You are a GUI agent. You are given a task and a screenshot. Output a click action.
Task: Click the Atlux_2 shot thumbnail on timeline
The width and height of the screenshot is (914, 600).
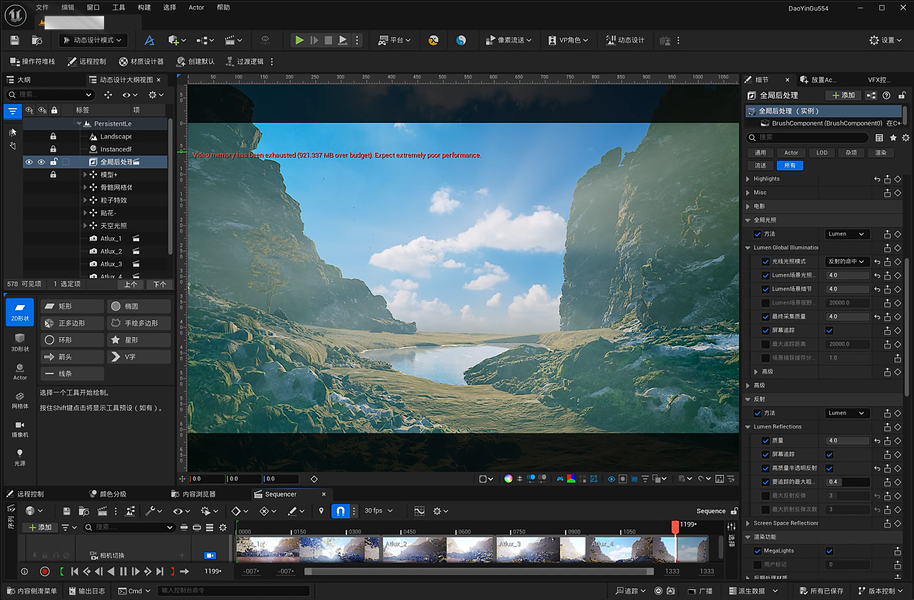[x=414, y=549]
